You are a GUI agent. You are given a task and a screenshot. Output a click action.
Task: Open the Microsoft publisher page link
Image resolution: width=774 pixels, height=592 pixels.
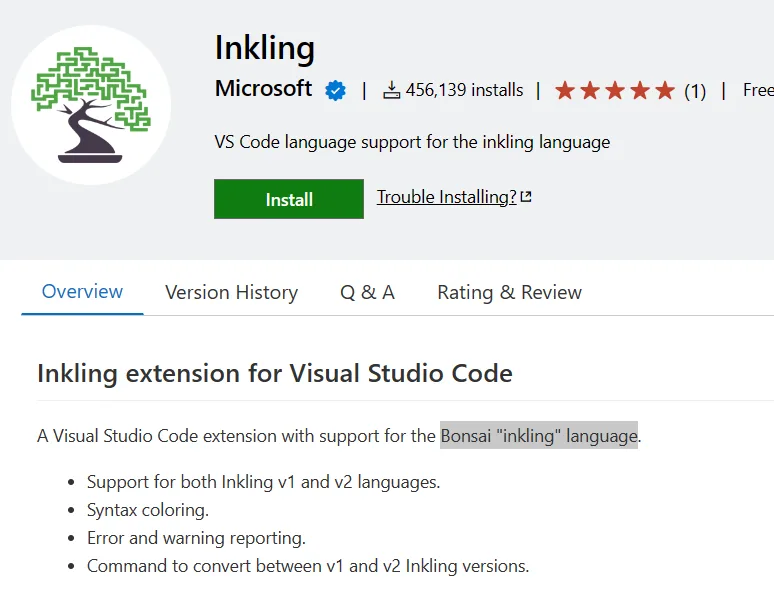[x=263, y=89]
